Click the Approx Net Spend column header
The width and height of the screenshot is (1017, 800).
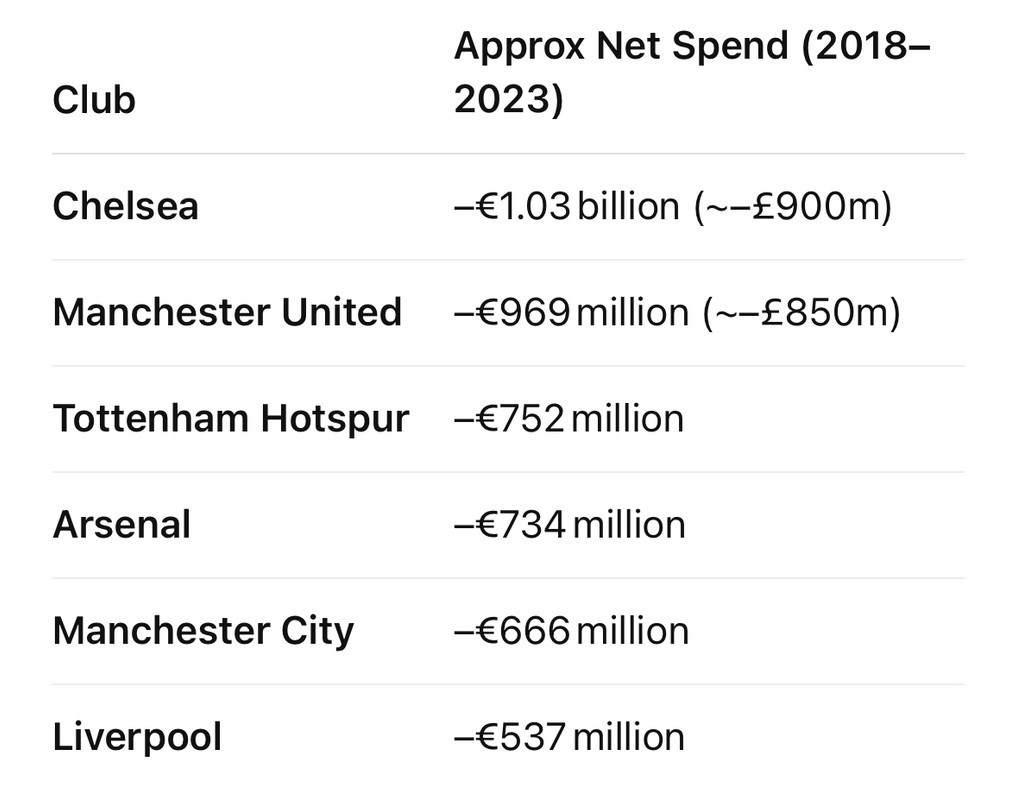click(692, 73)
